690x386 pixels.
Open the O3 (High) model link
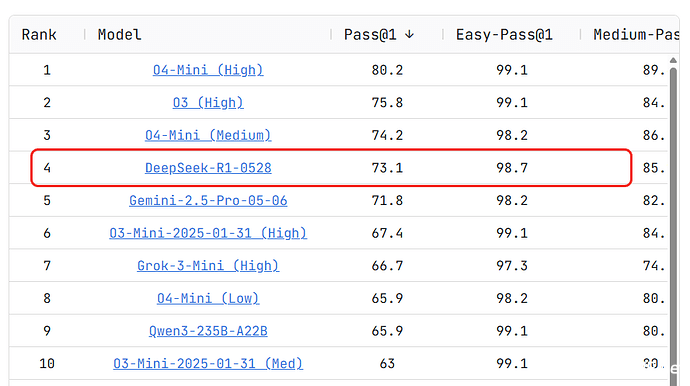(x=208, y=103)
